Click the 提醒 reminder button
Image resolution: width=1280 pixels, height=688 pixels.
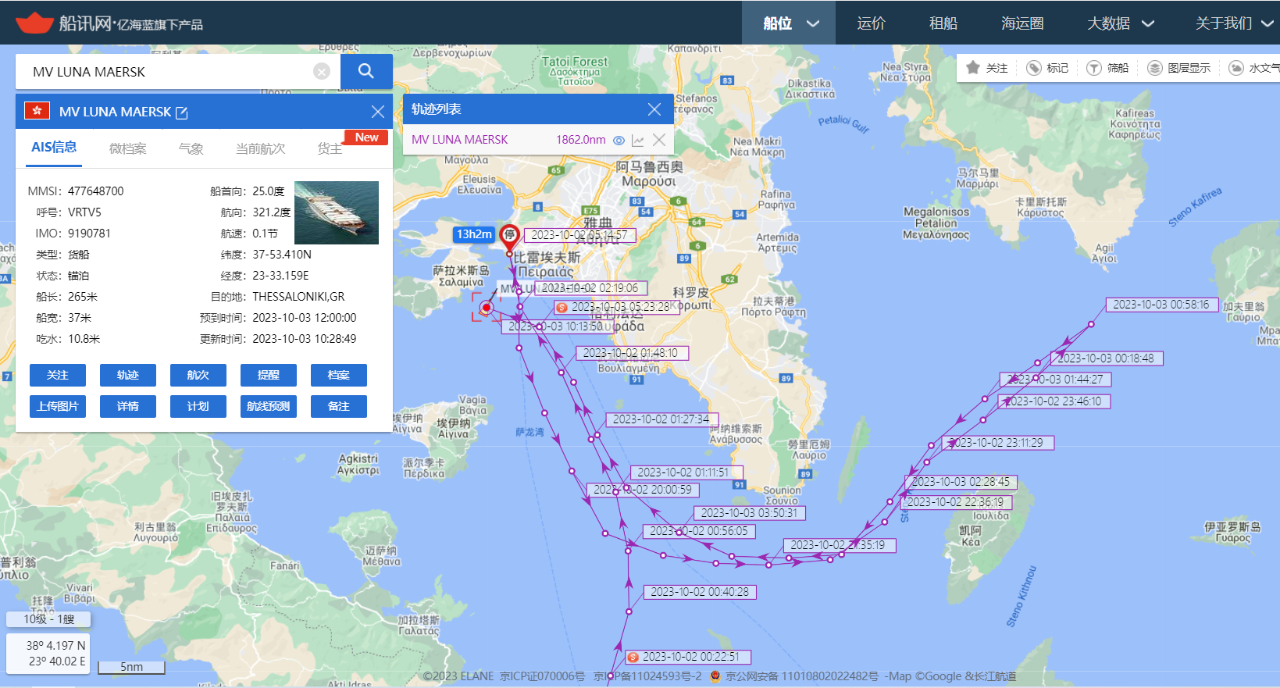coord(268,375)
